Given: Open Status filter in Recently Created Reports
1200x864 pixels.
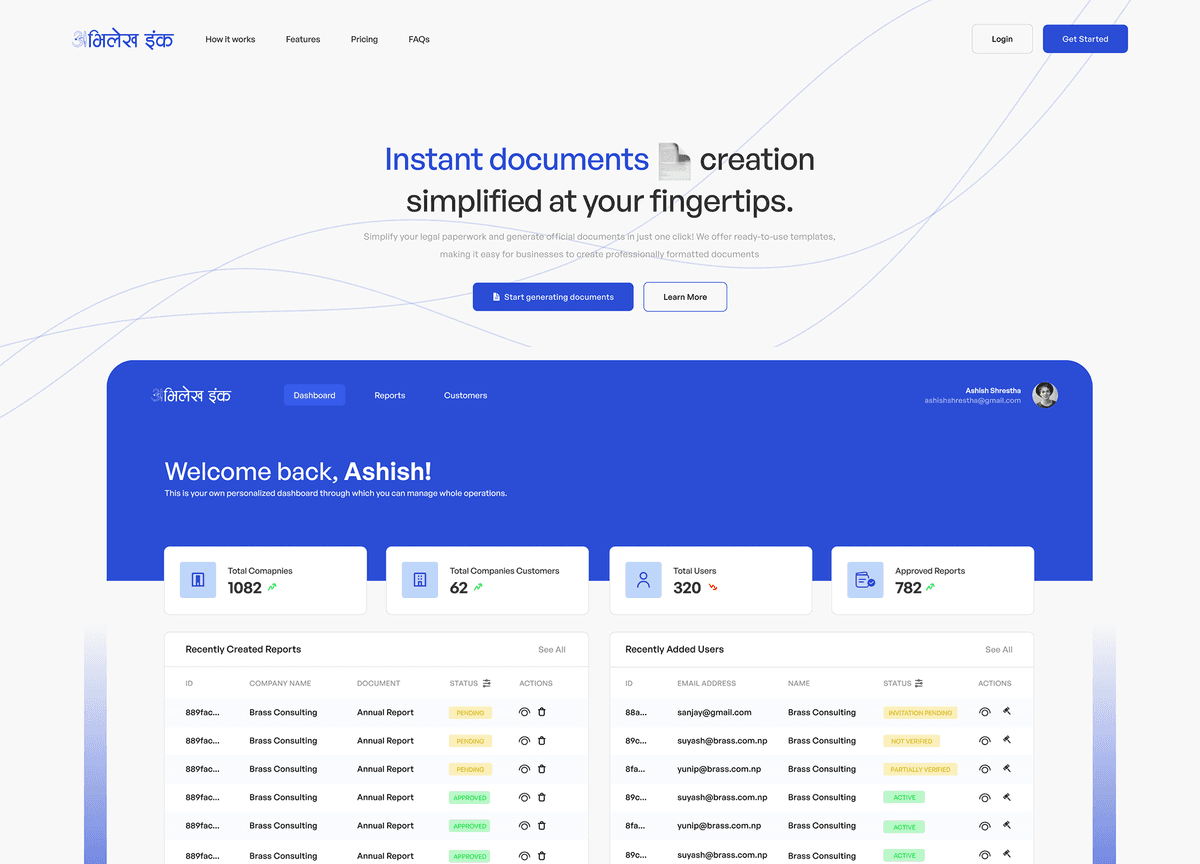Looking at the screenshot, I should [486, 683].
